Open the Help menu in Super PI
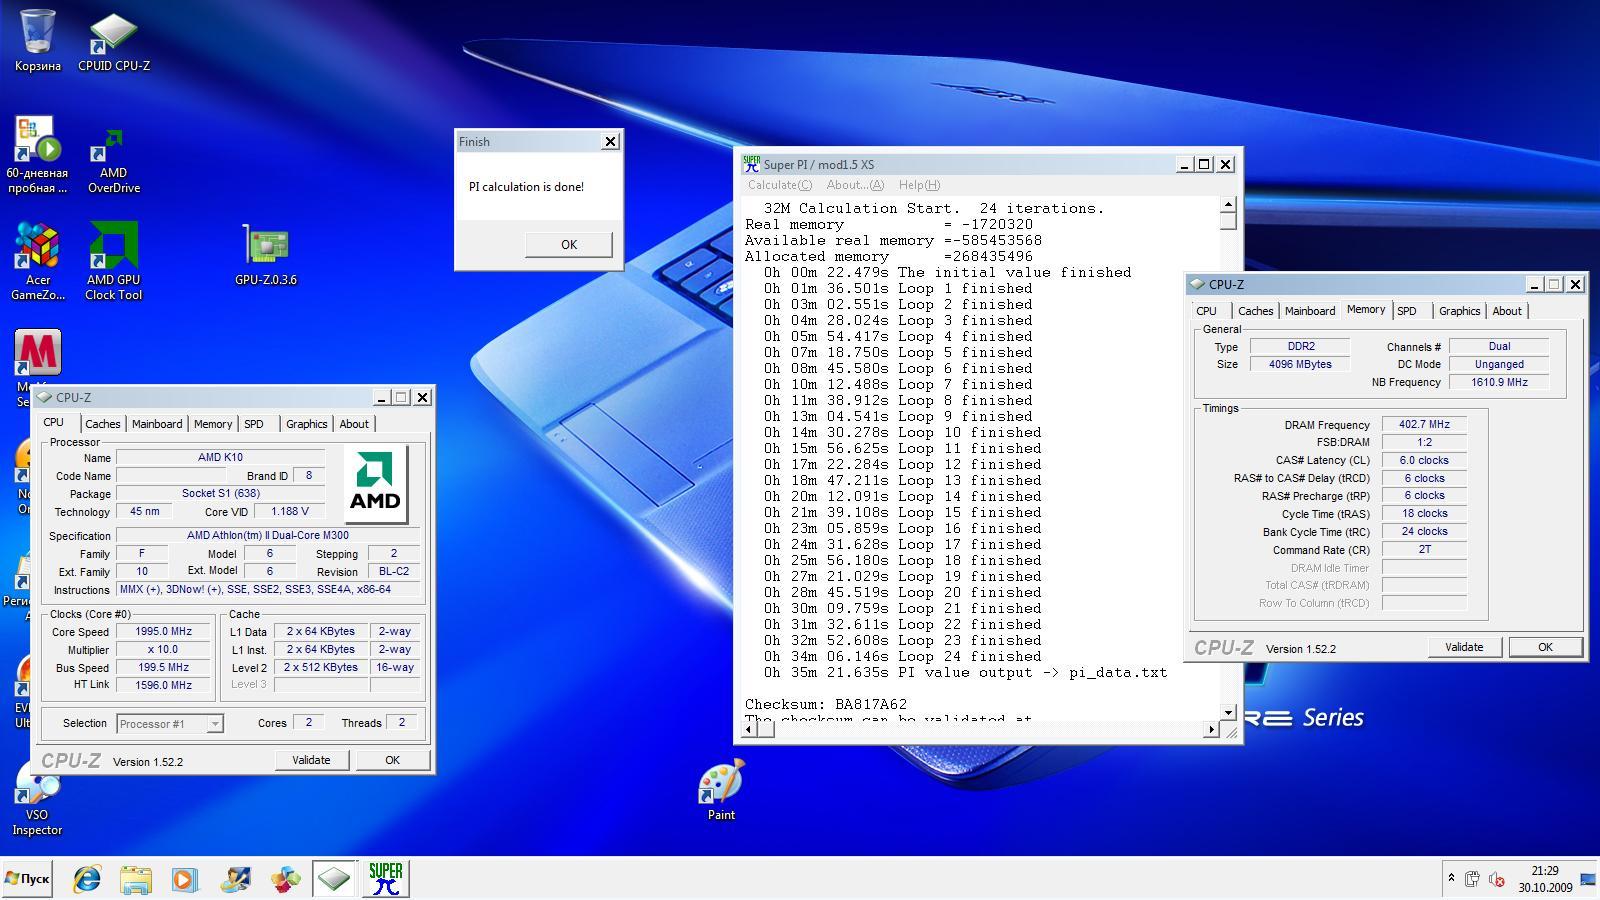Viewport: 1600px width, 900px height. coord(919,185)
